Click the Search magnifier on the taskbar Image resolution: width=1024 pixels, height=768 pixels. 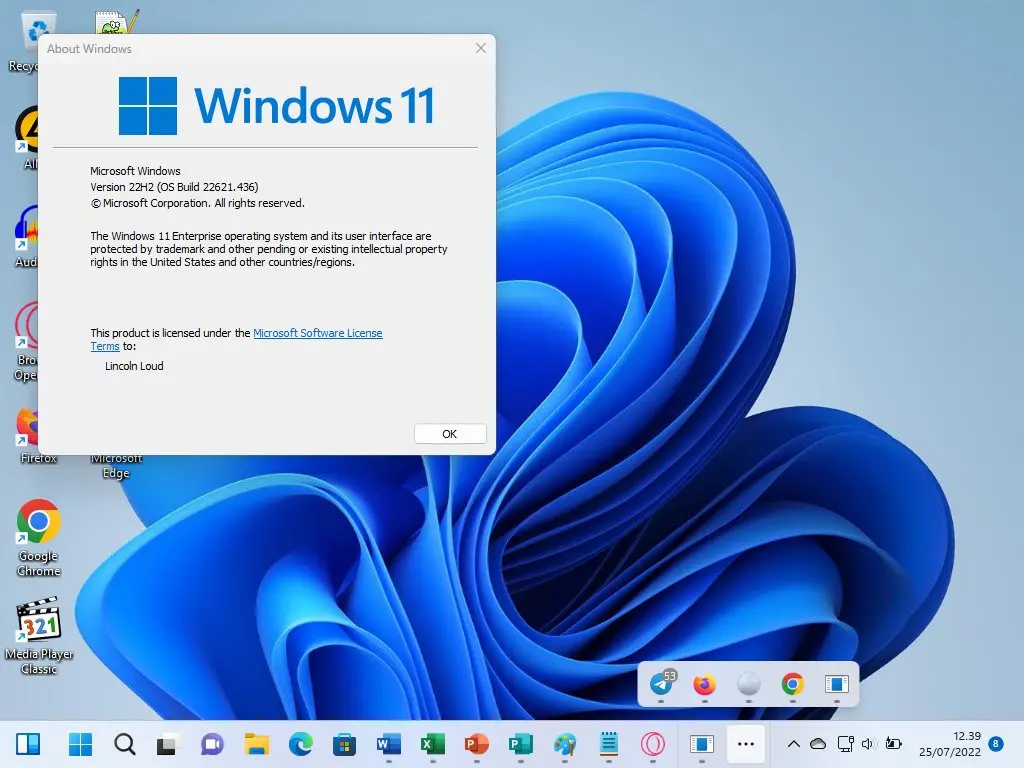[x=124, y=744]
